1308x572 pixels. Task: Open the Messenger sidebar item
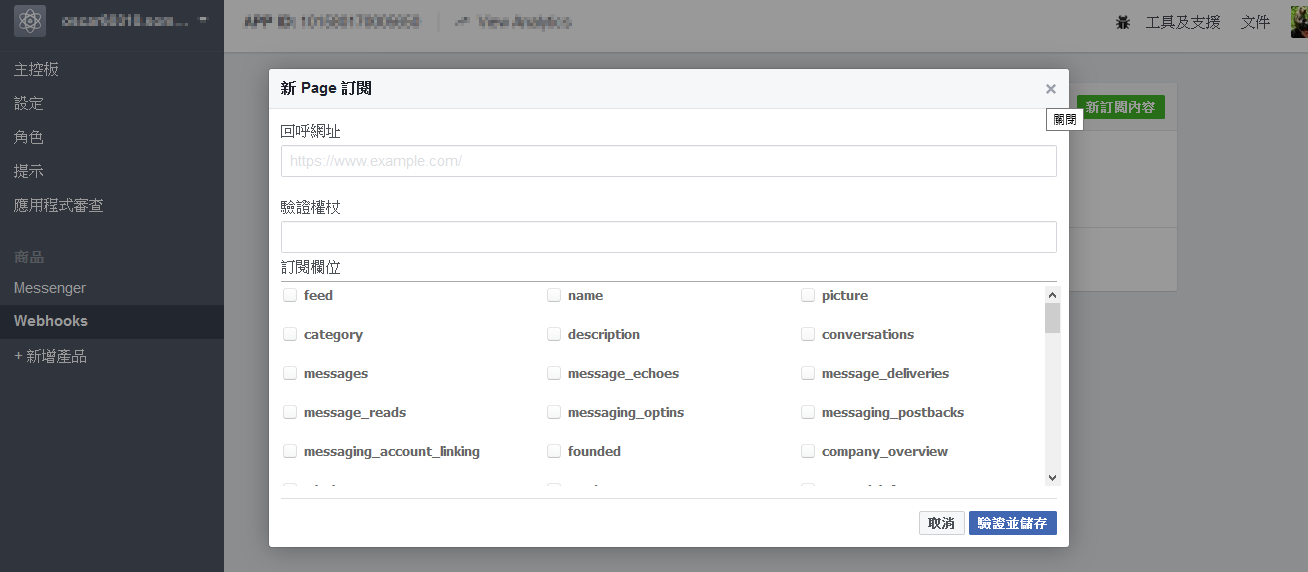click(50, 288)
